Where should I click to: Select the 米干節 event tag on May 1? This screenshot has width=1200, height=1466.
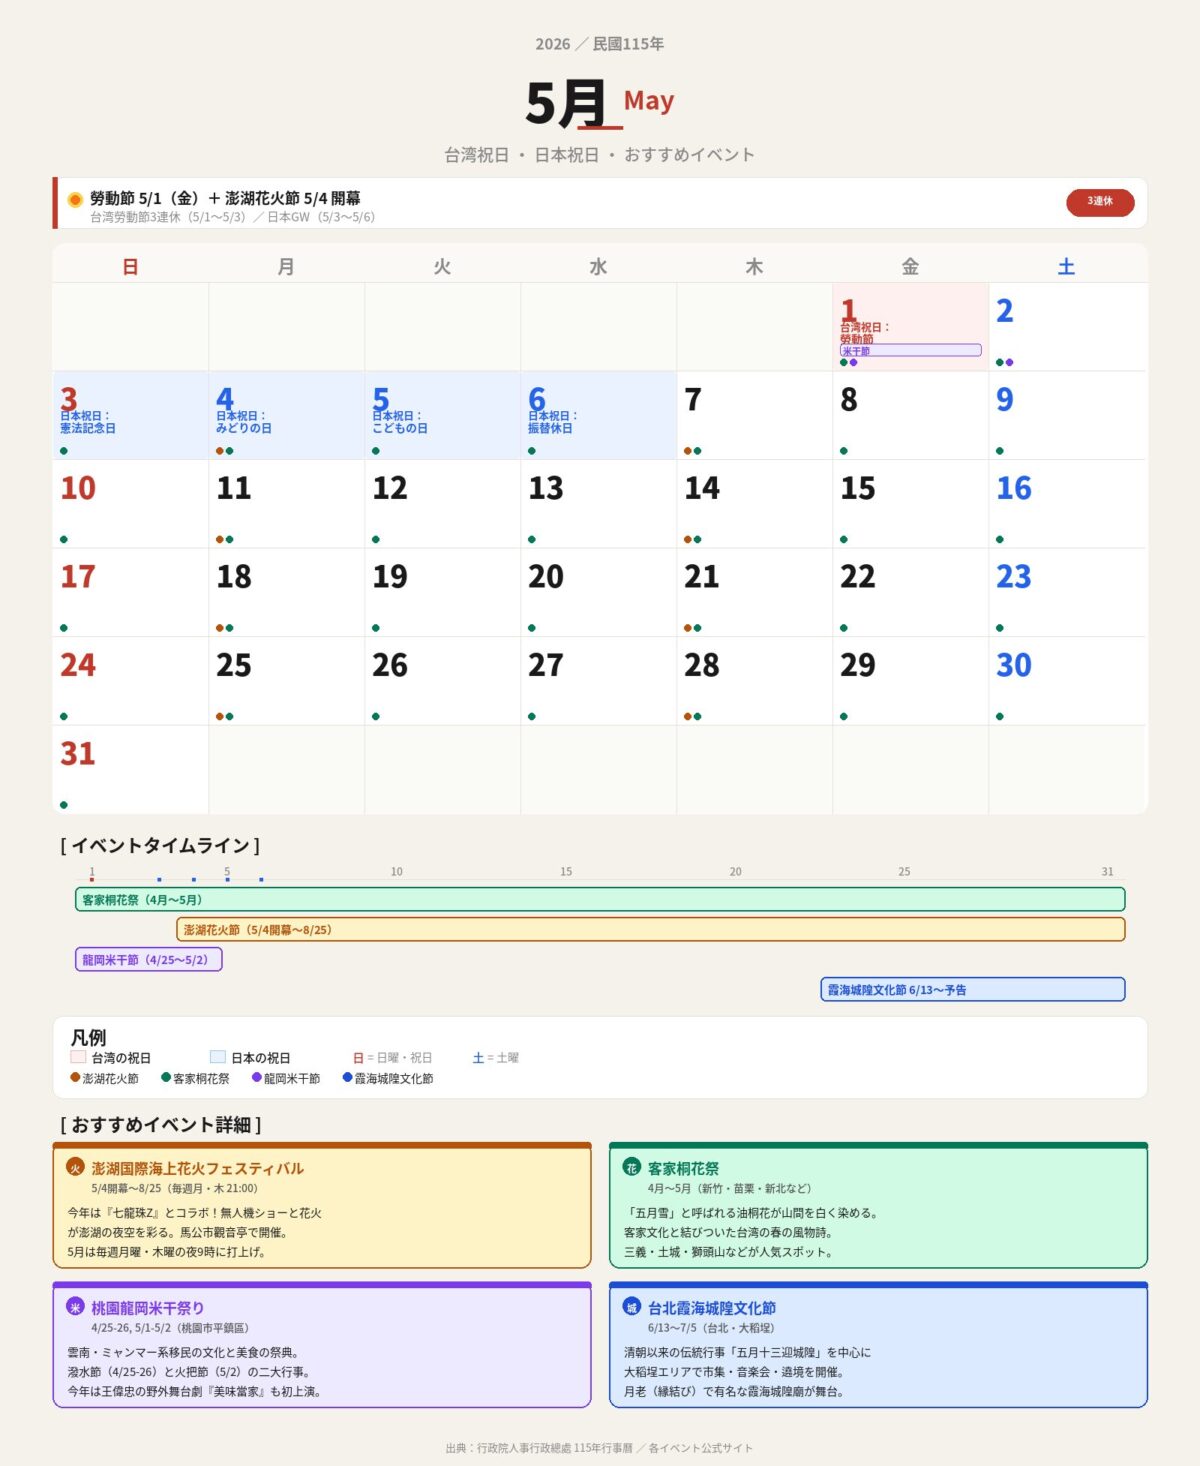pyautogui.click(x=910, y=351)
